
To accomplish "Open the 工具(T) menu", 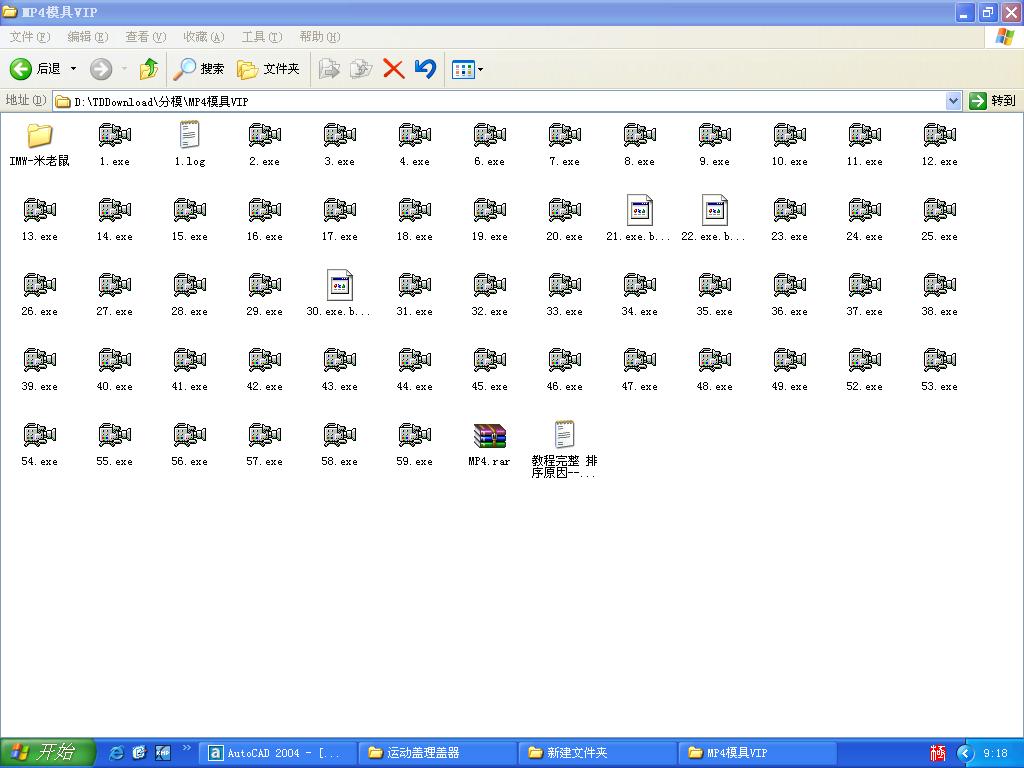I will [x=262, y=37].
